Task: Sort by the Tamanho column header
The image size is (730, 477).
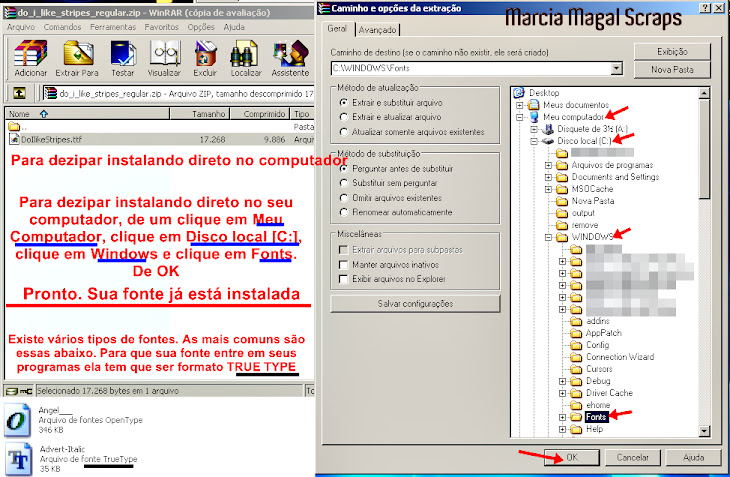Action: (200, 114)
